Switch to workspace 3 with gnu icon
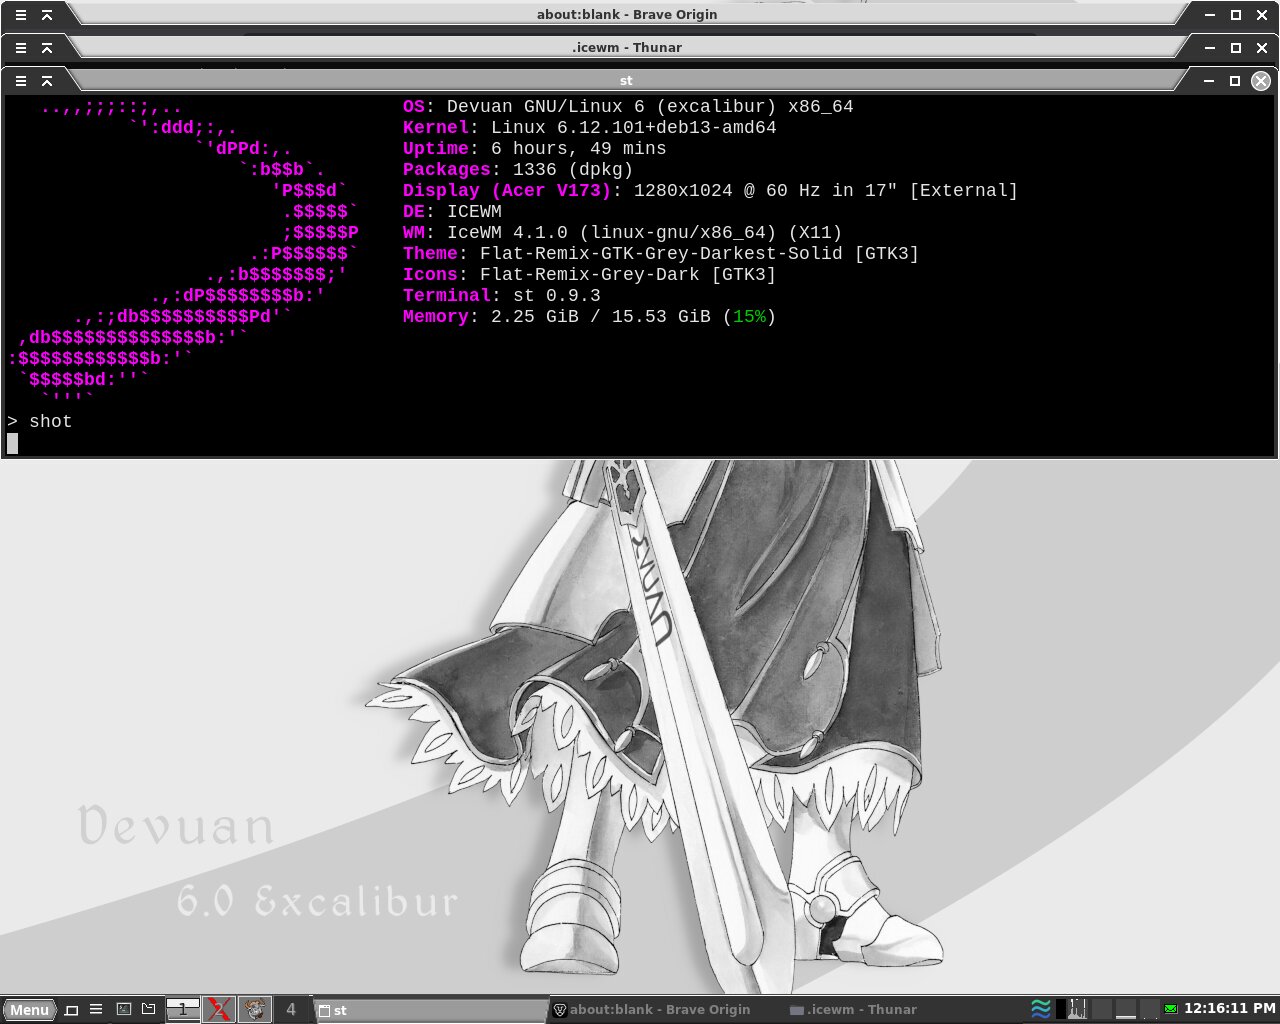Screen dimensions: 1280x1024 point(255,1010)
